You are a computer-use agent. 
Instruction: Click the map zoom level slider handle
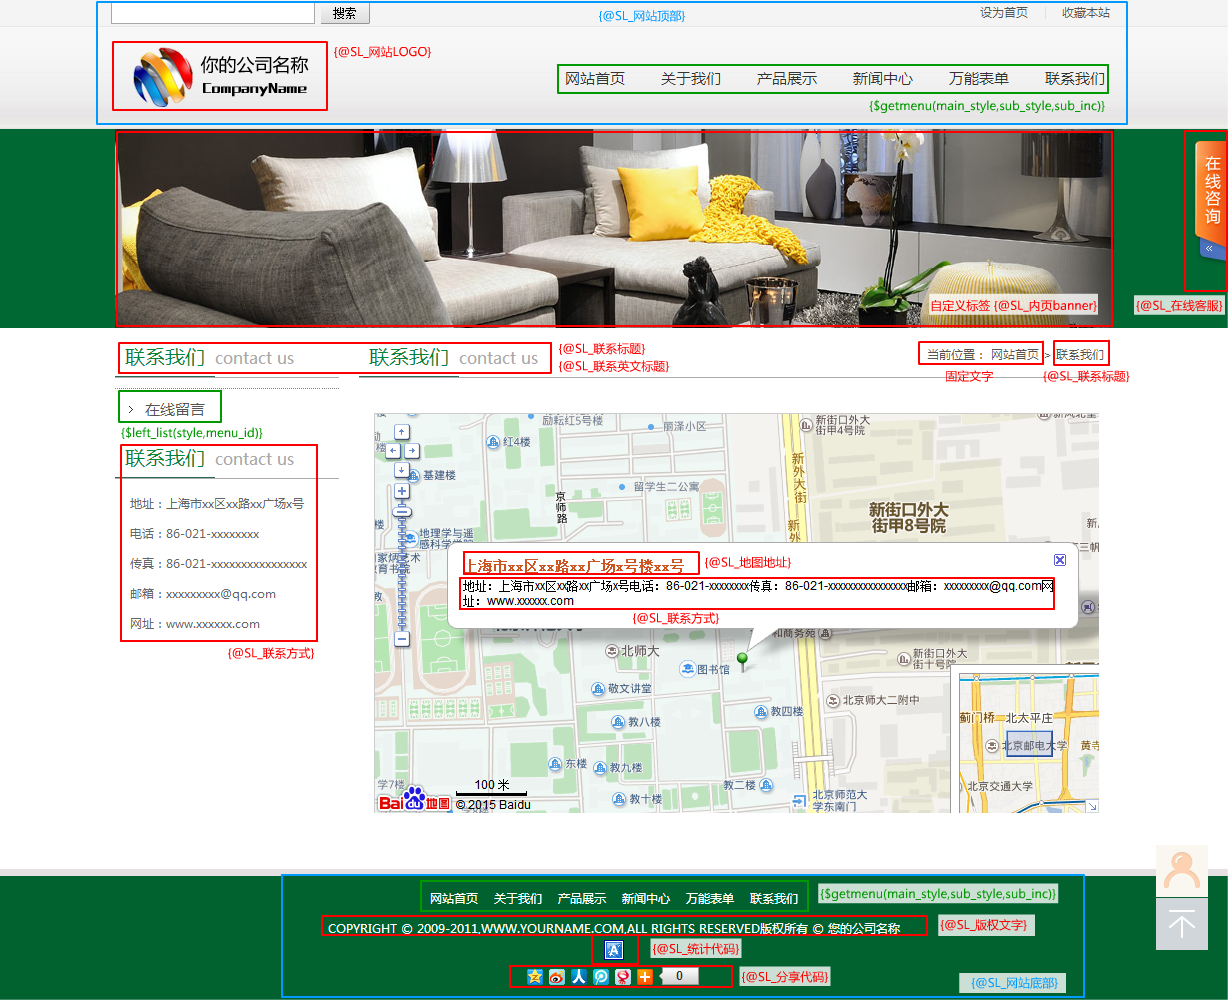tap(402, 511)
